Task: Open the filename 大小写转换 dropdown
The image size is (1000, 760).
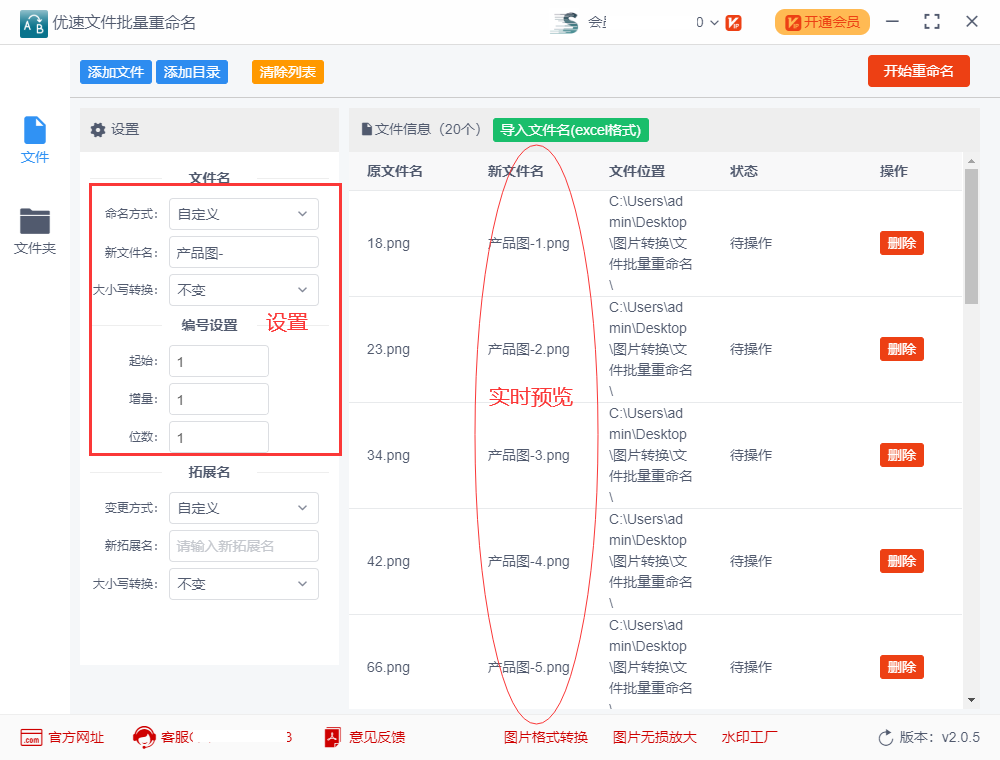Action: [x=244, y=290]
